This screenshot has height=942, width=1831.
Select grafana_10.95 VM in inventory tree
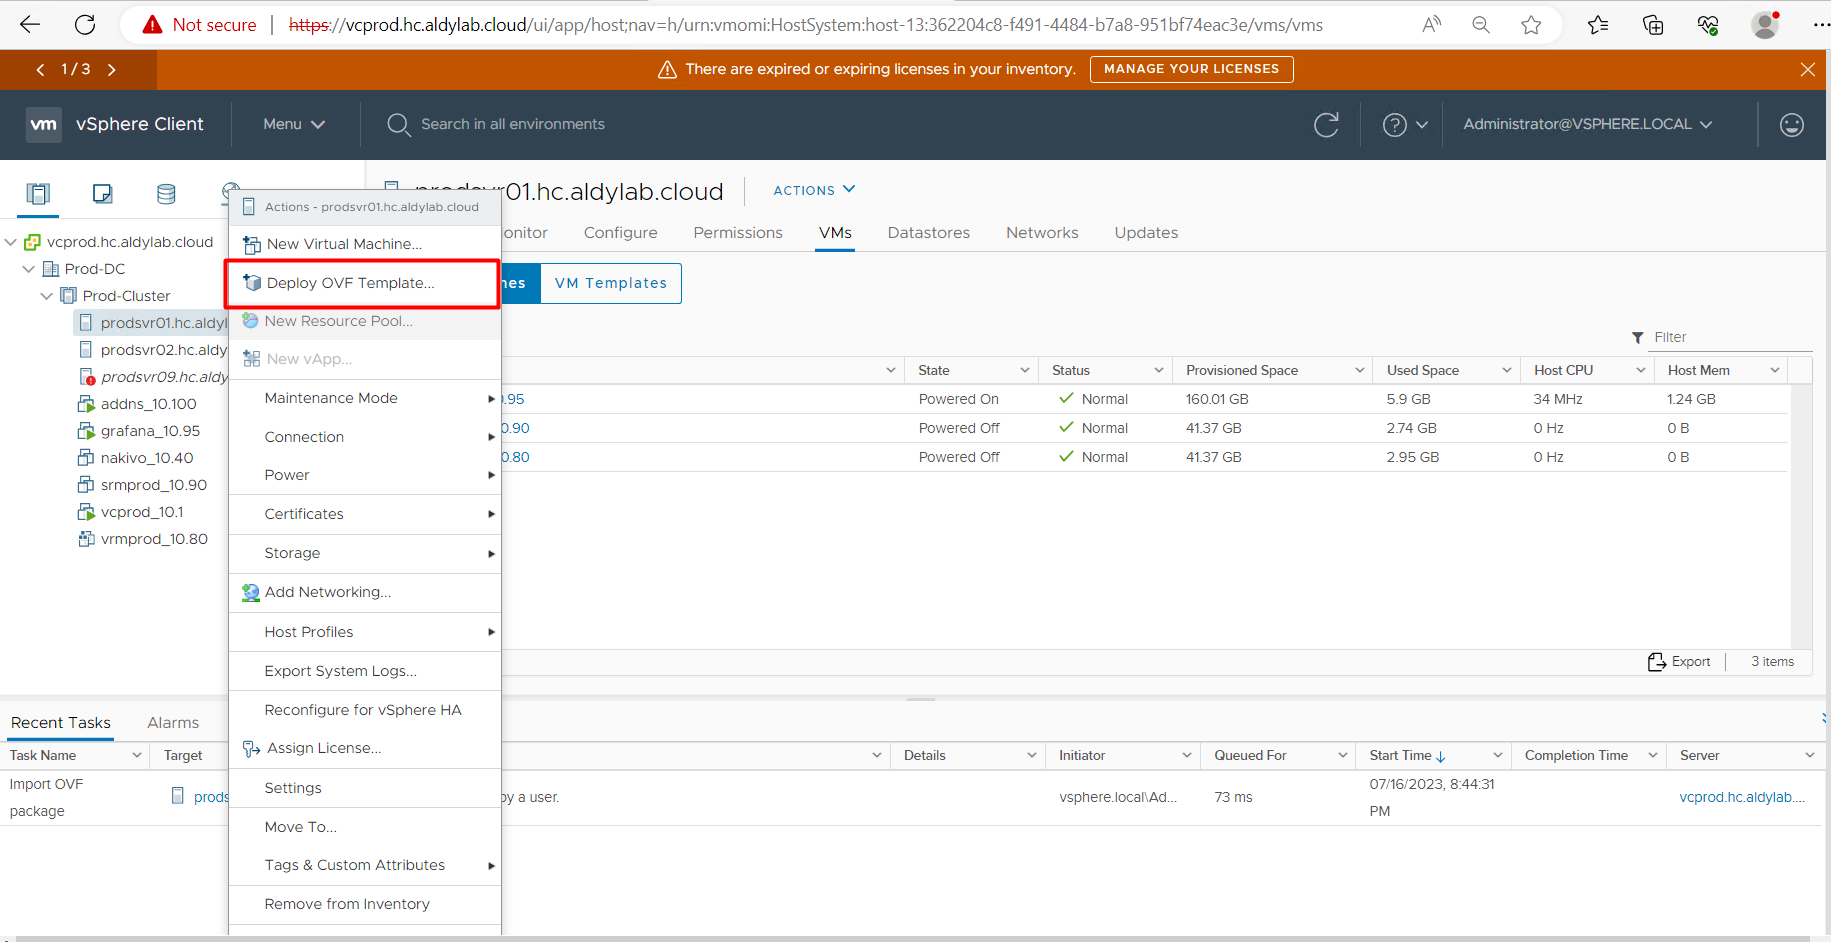click(150, 431)
